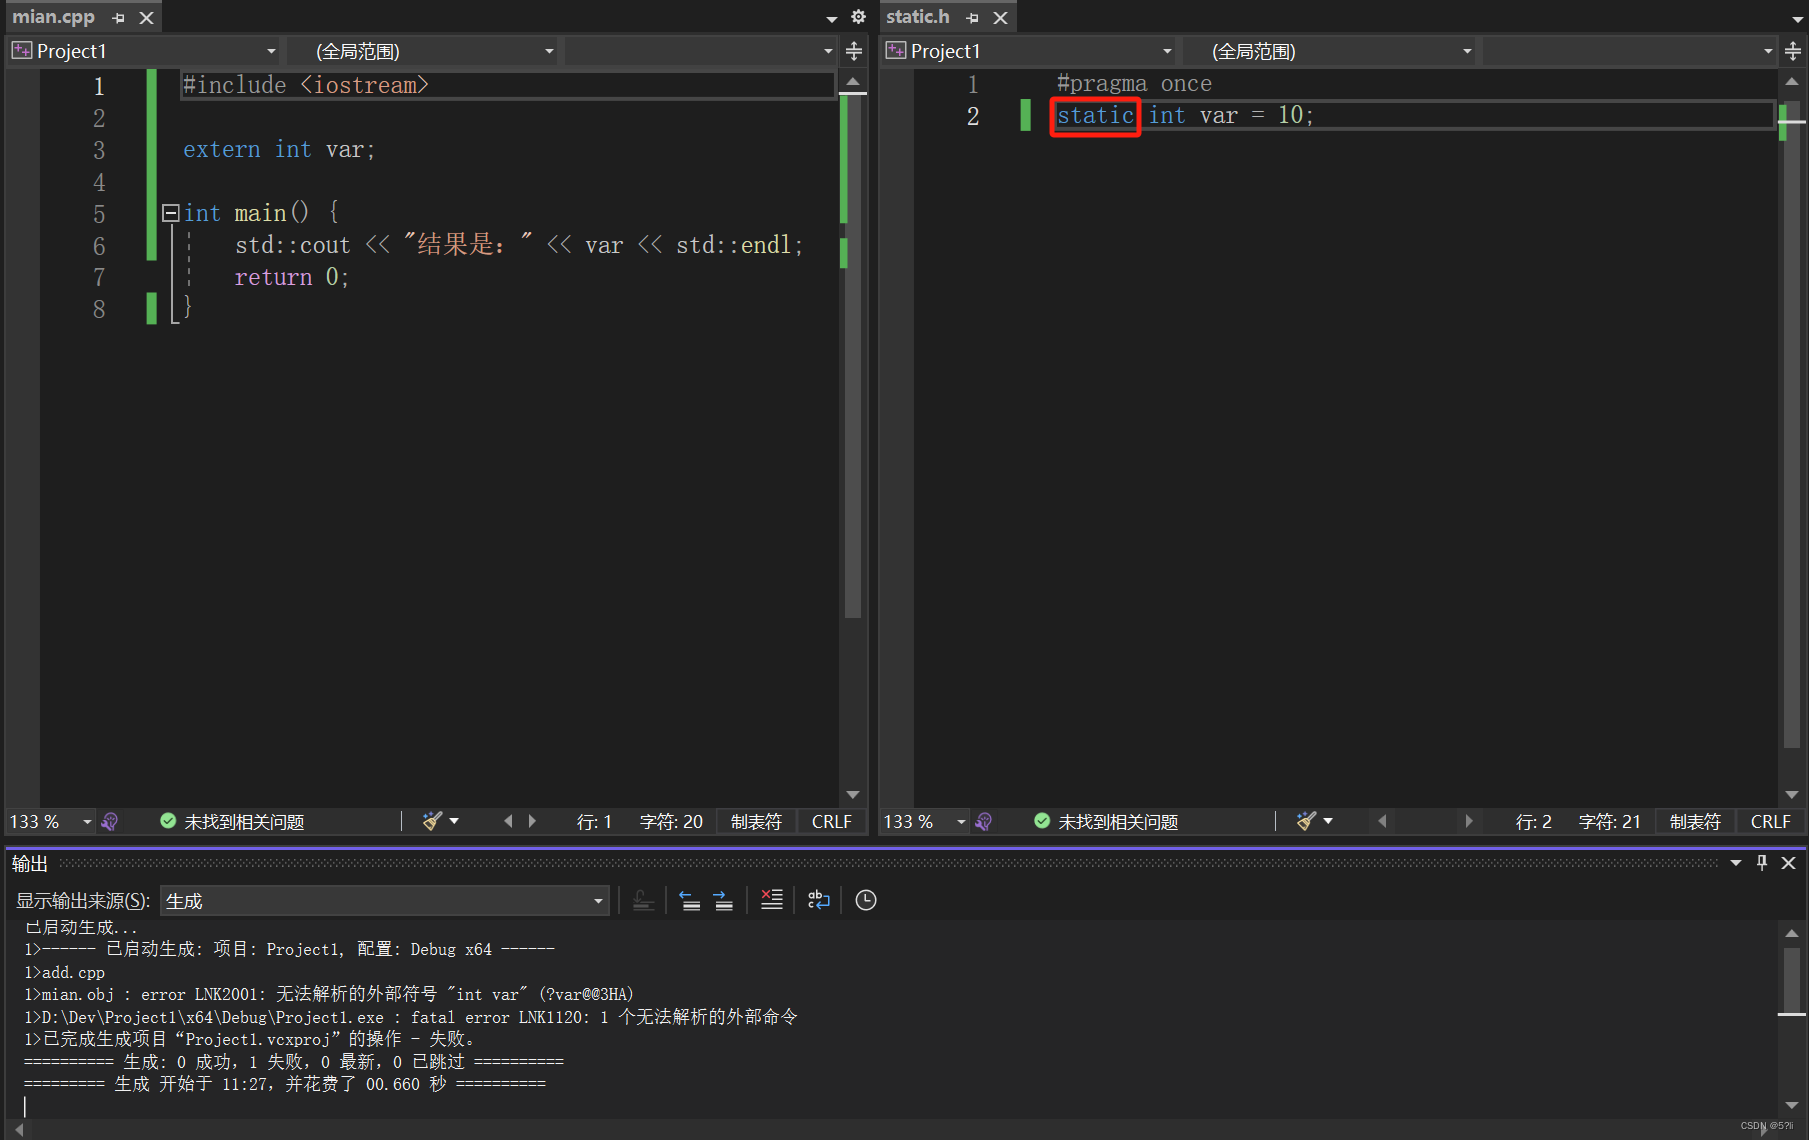Screen dimensions: 1809x1140
Task: Close the static.h tab
Action: [1000, 18]
